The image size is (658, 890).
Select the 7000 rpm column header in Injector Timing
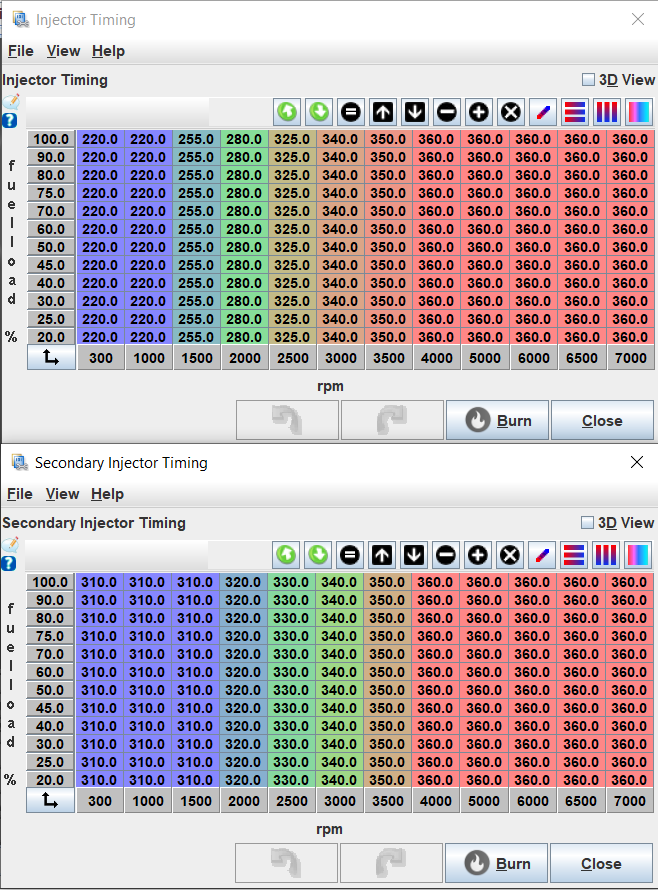point(629,358)
